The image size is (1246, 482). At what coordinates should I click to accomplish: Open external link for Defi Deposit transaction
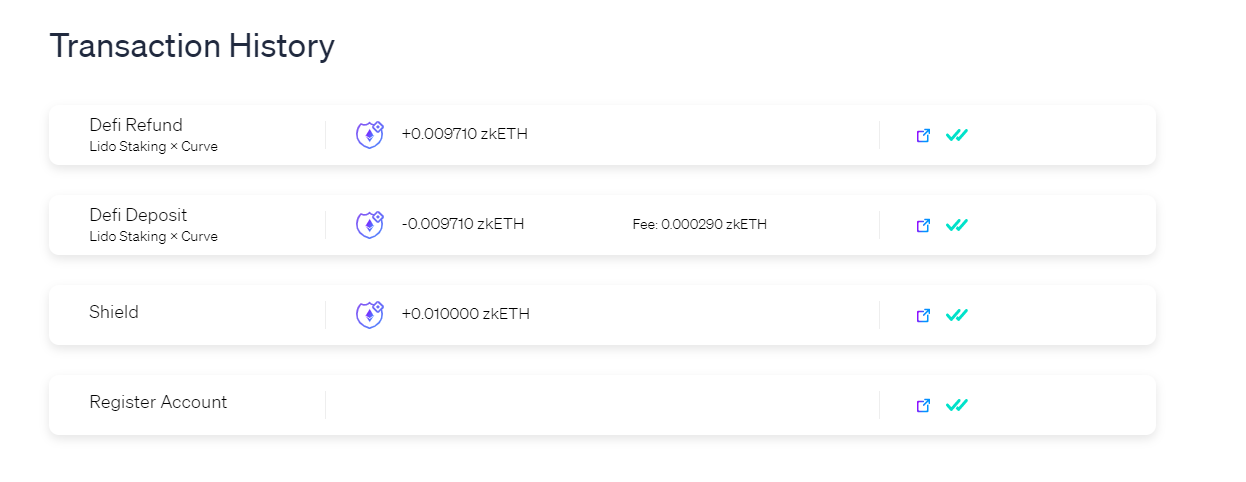(x=923, y=225)
